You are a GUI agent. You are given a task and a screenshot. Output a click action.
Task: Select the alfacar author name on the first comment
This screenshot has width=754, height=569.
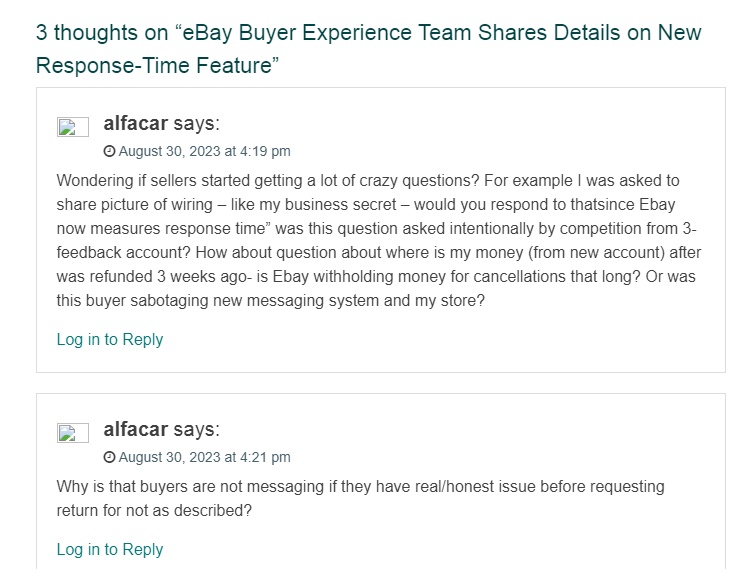[x=136, y=124]
